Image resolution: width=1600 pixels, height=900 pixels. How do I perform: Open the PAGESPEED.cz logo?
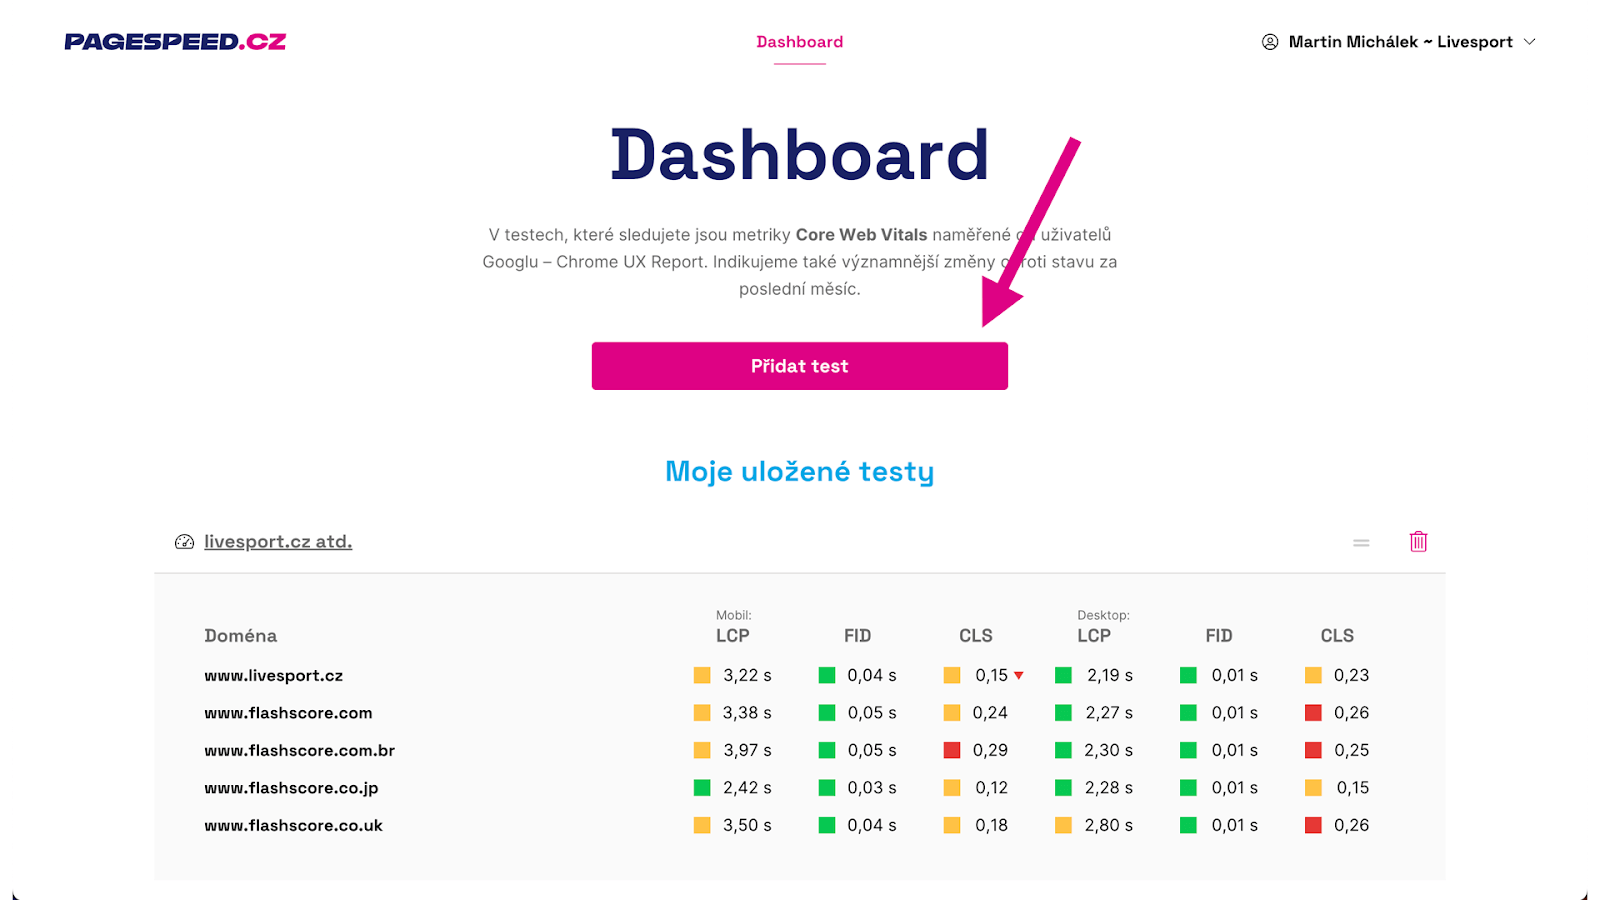175,41
